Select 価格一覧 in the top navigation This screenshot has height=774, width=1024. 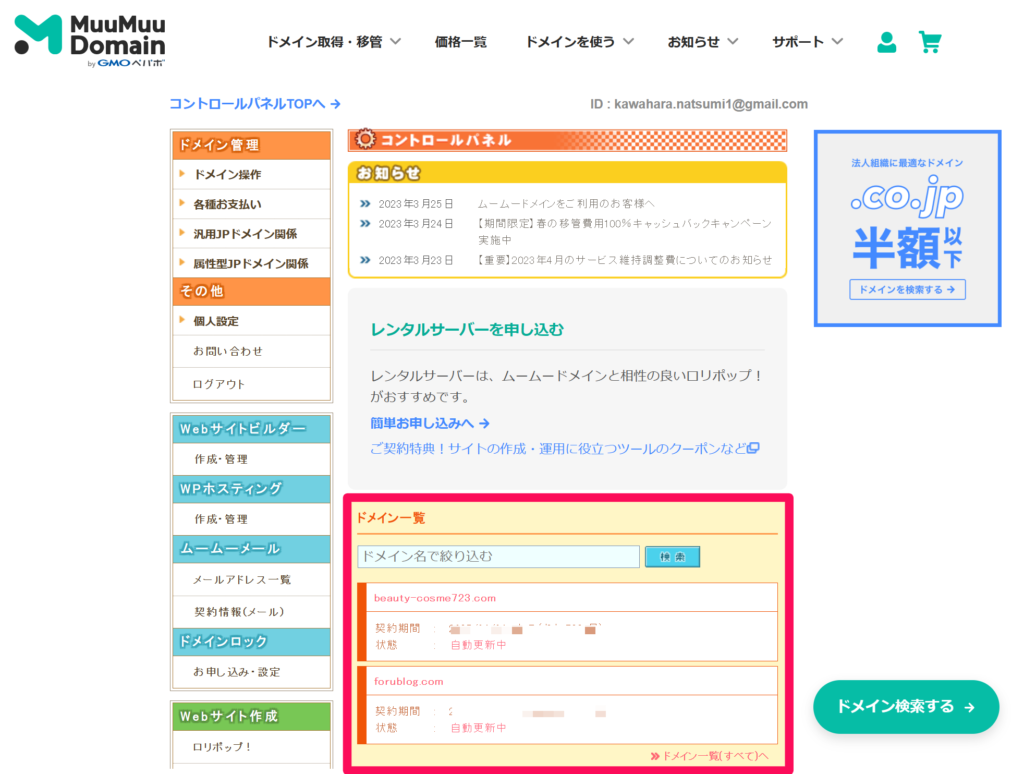coord(461,43)
